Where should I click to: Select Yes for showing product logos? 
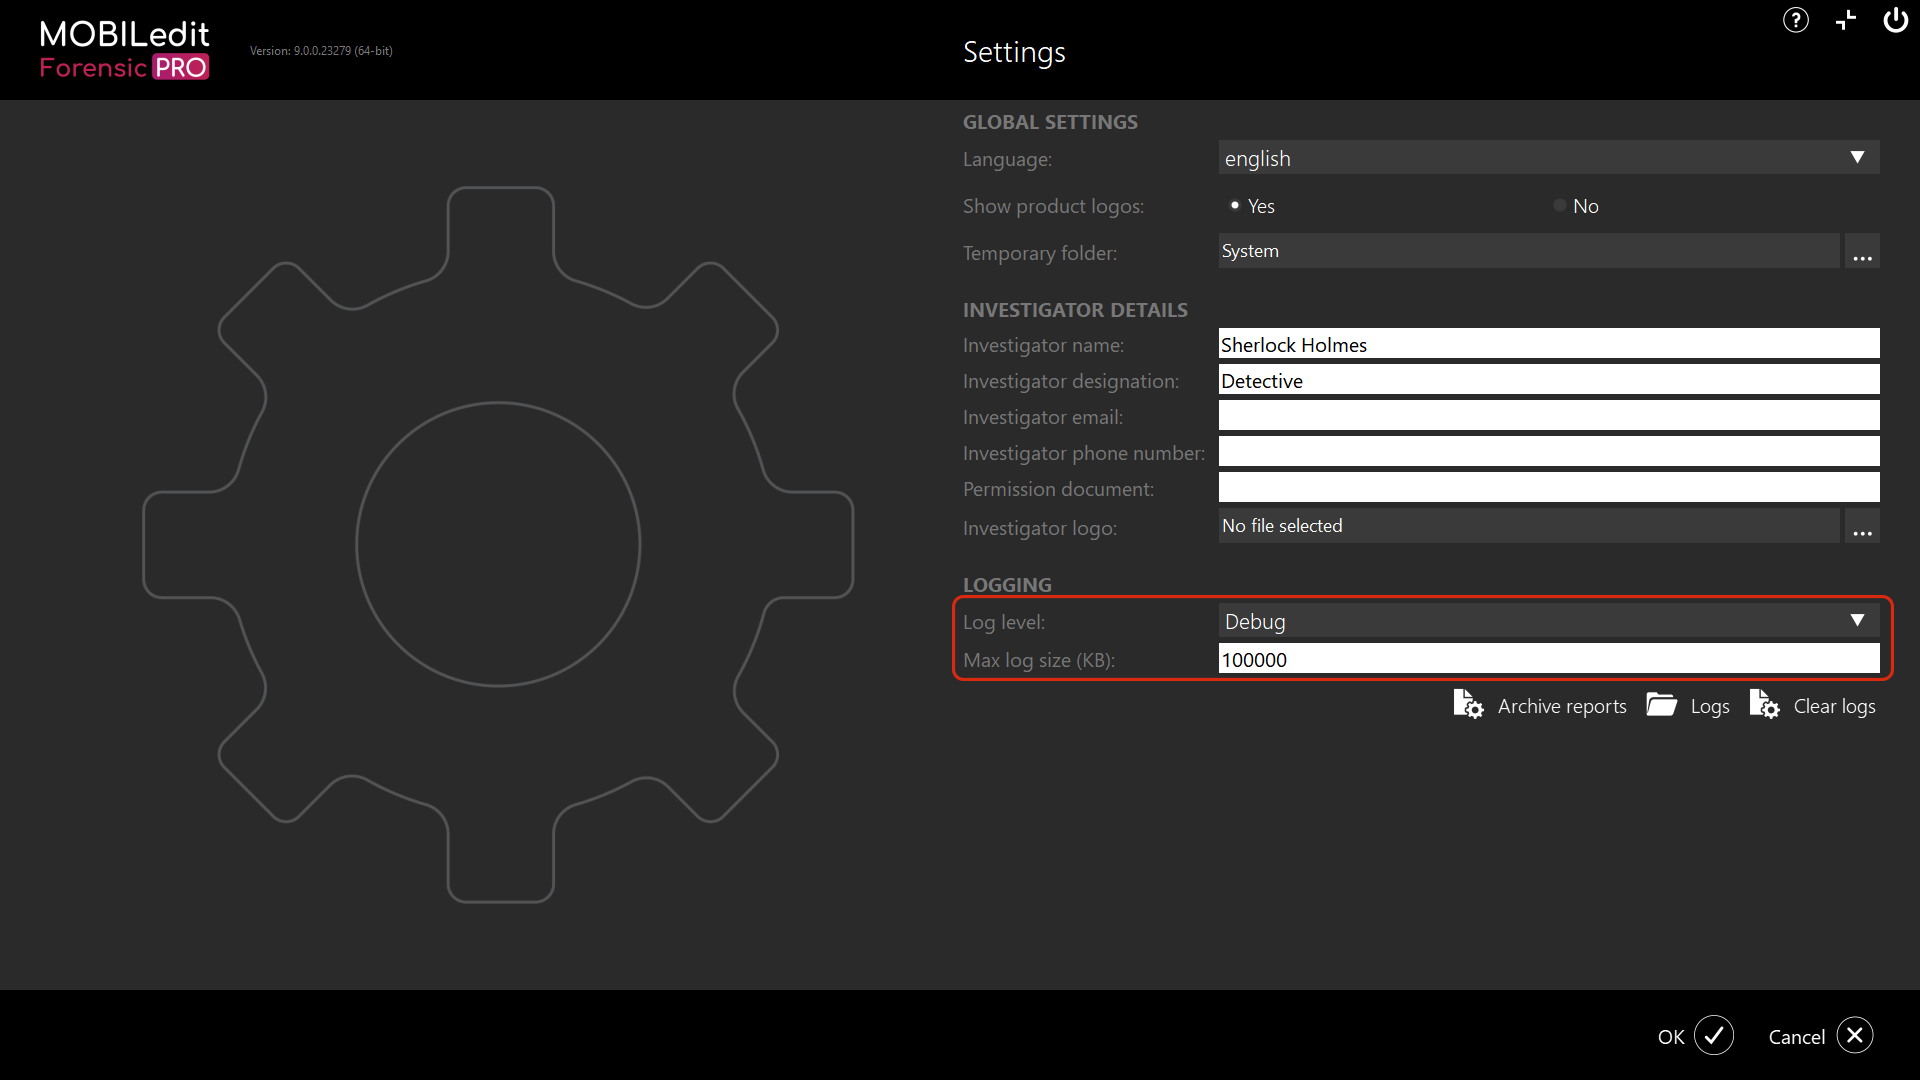[1235, 204]
